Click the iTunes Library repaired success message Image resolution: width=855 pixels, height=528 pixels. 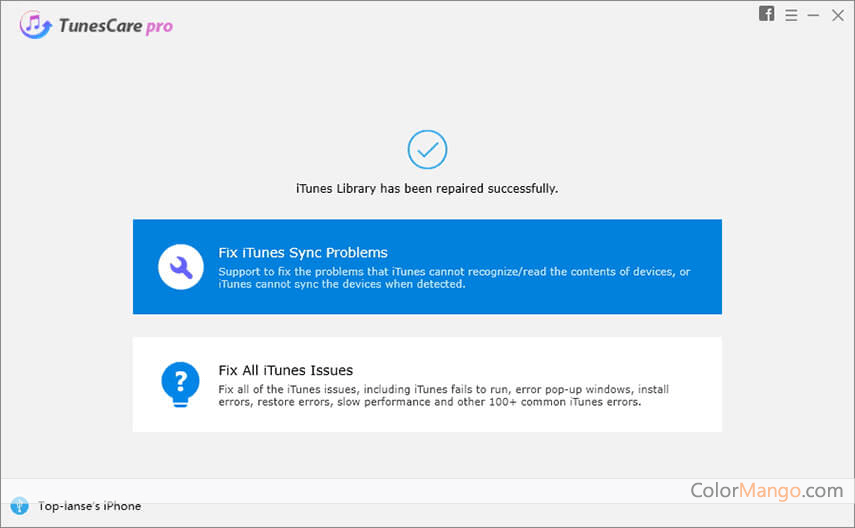(427, 188)
